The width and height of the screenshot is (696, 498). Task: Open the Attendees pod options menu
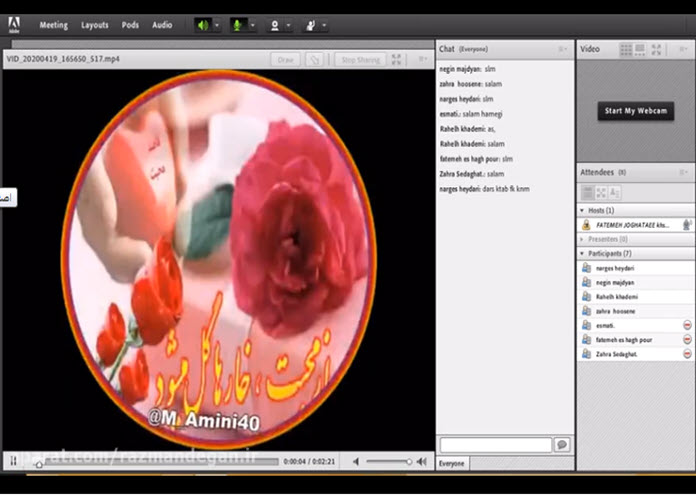[683, 172]
